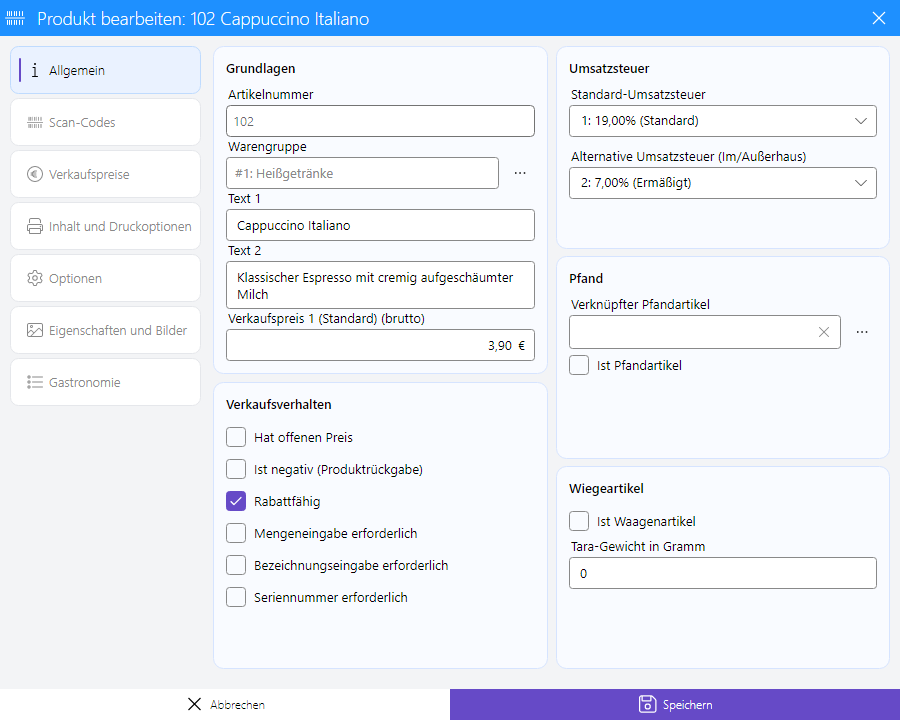Close the Produkt bearbeiten dialog
Image resolution: width=900 pixels, height=720 pixels.
coord(879,18)
